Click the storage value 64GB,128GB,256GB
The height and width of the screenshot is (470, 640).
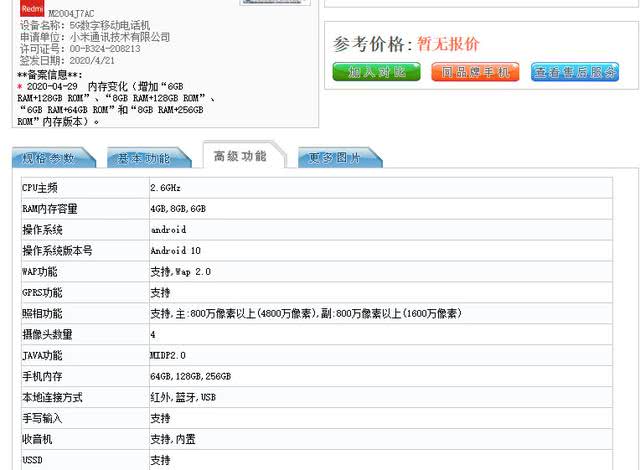[x=191, y=376]
